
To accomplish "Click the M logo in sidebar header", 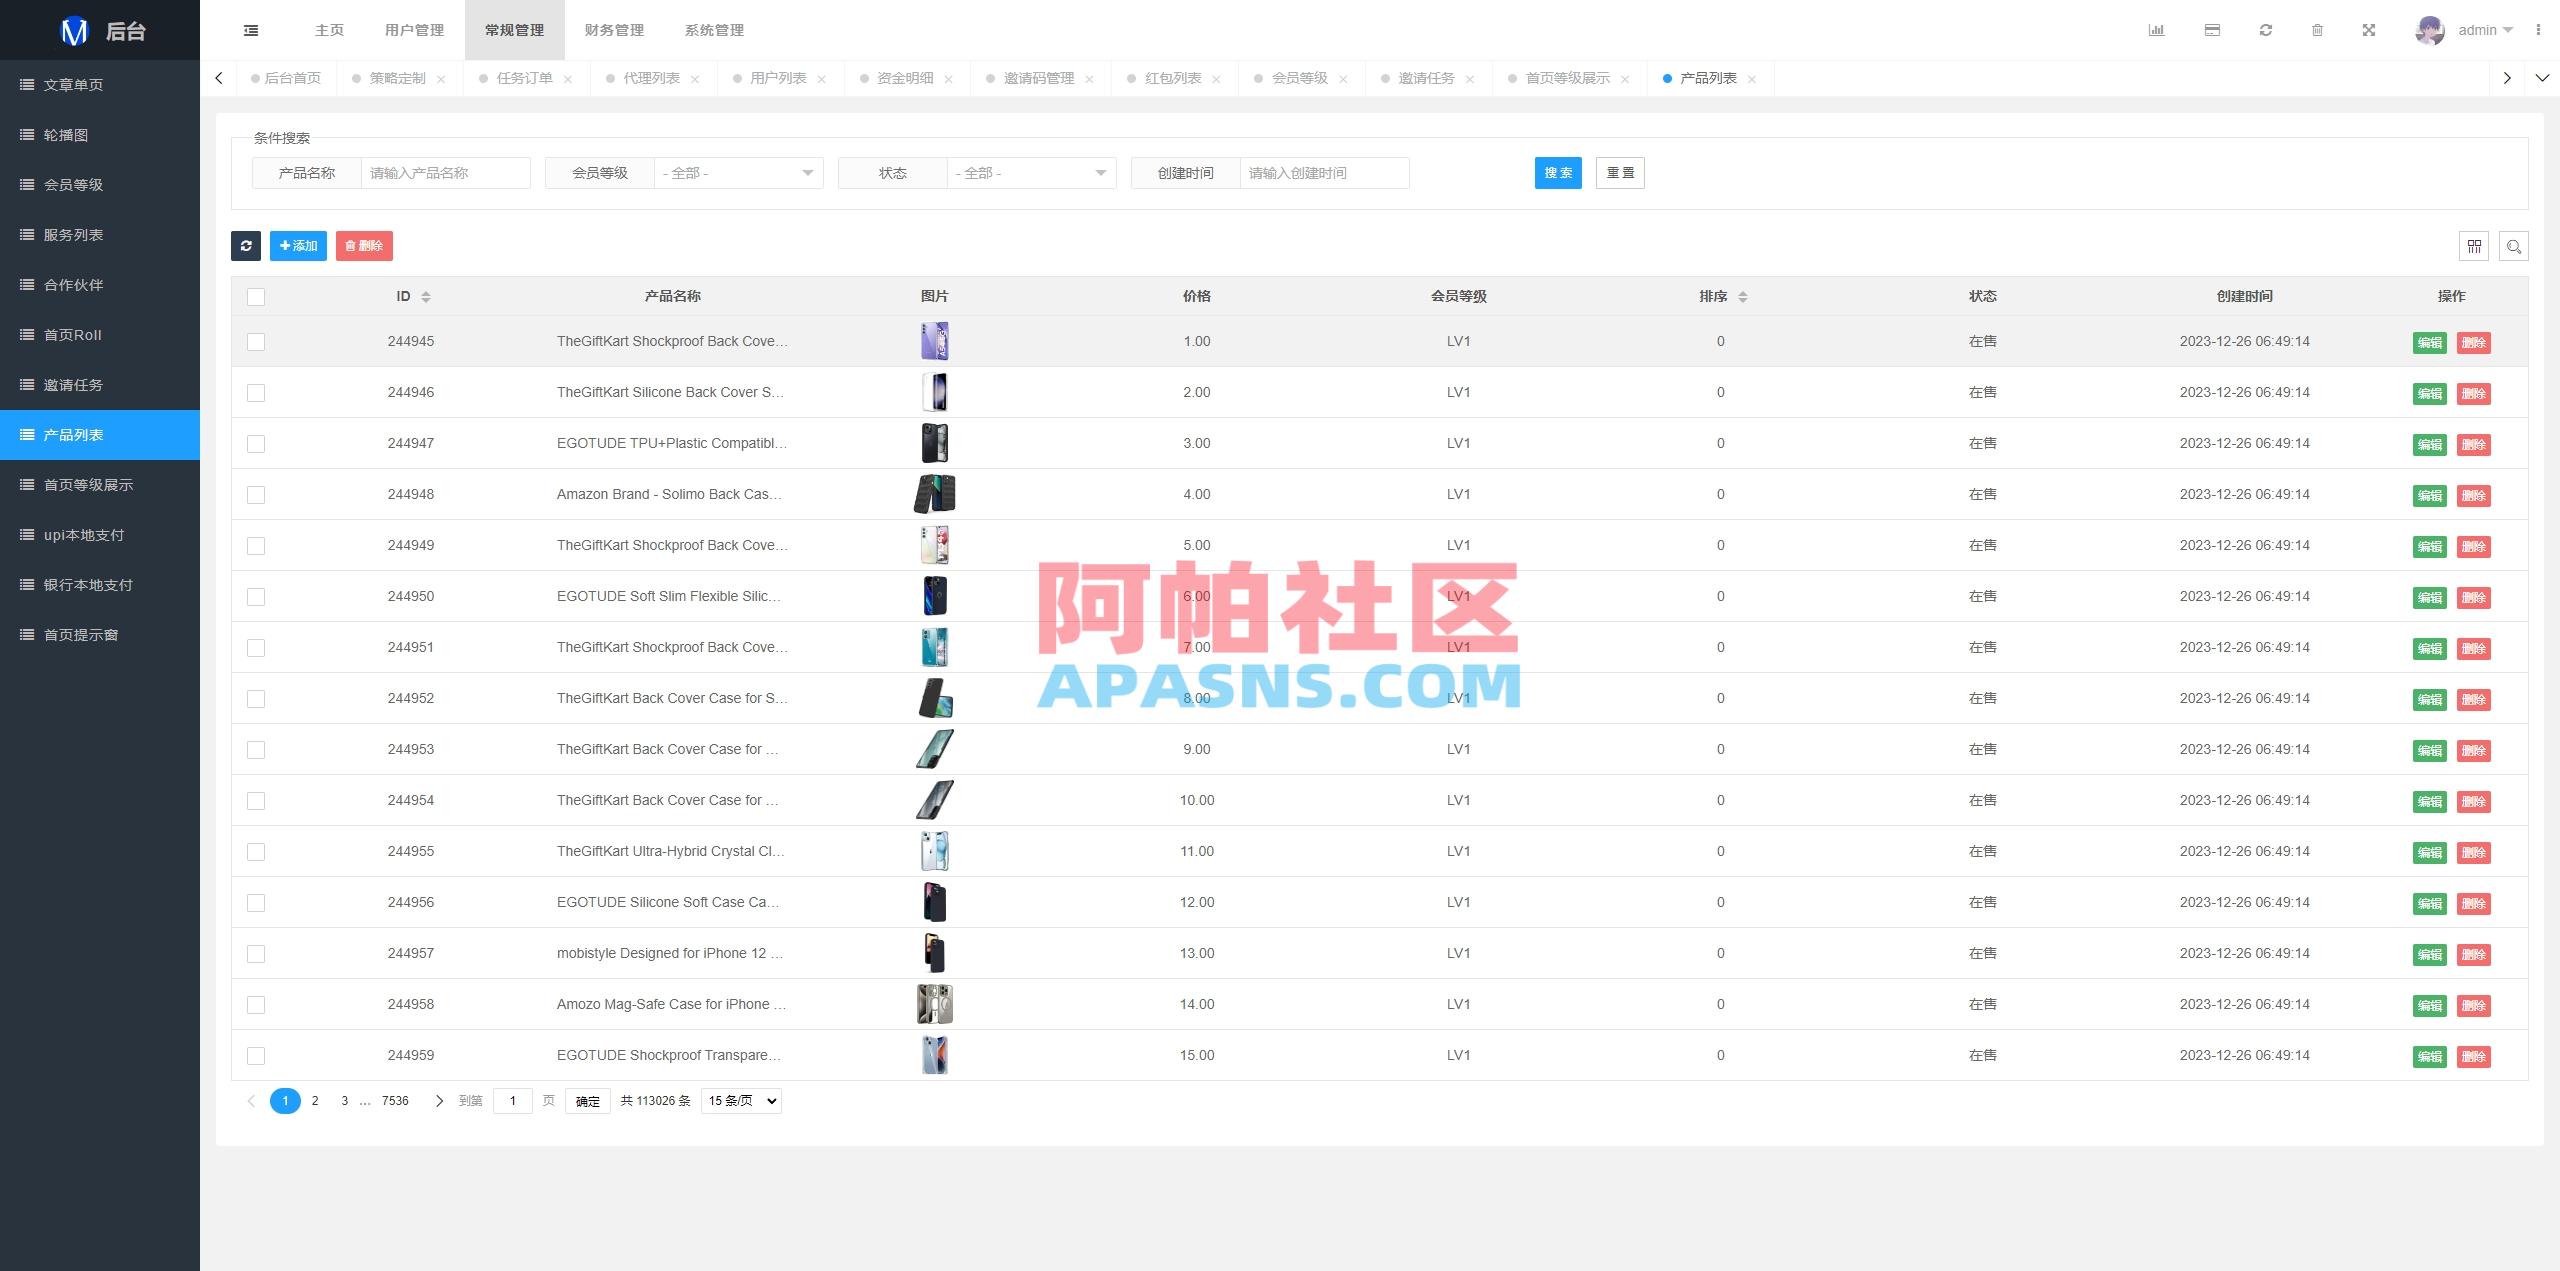I will [74, 31].
